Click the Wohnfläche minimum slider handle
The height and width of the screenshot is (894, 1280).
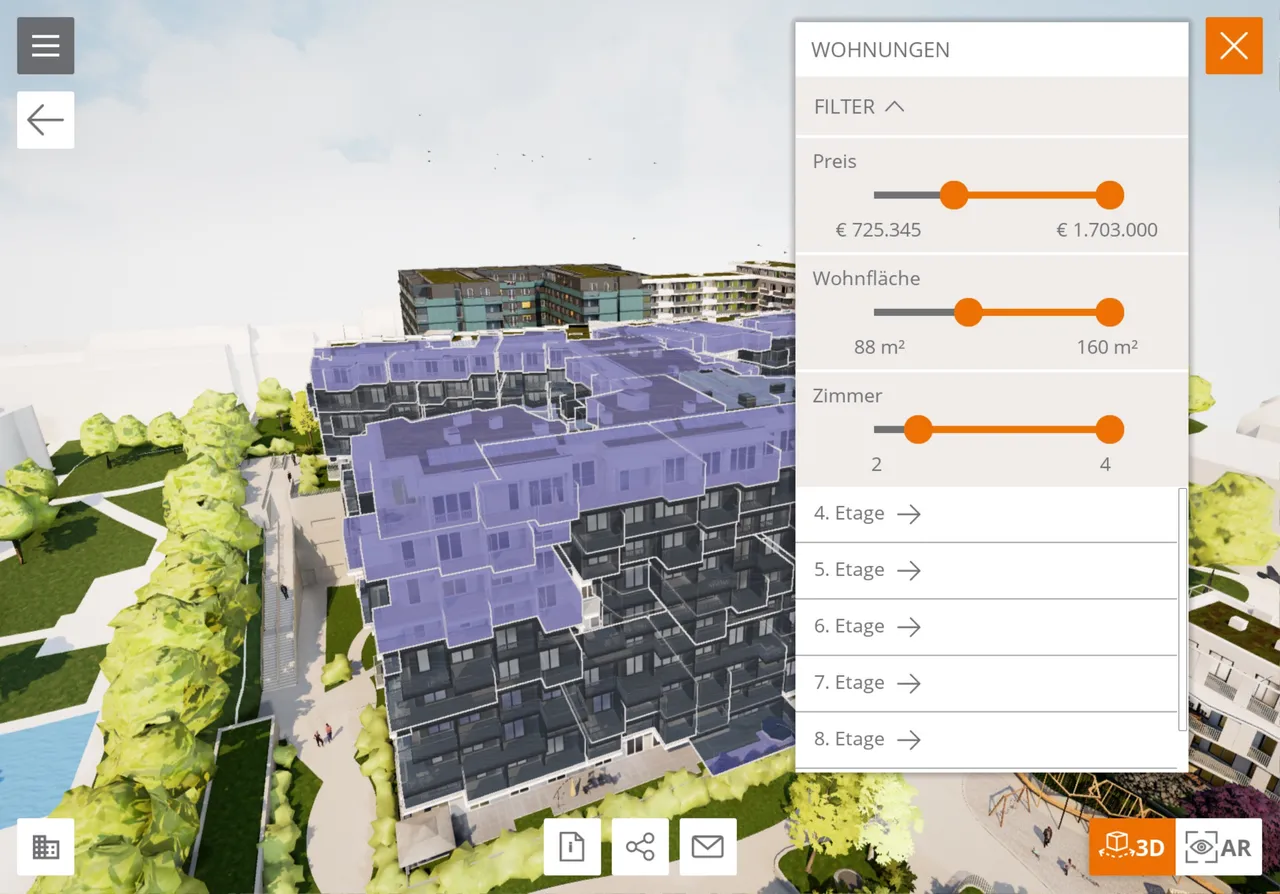coord(967,312)
